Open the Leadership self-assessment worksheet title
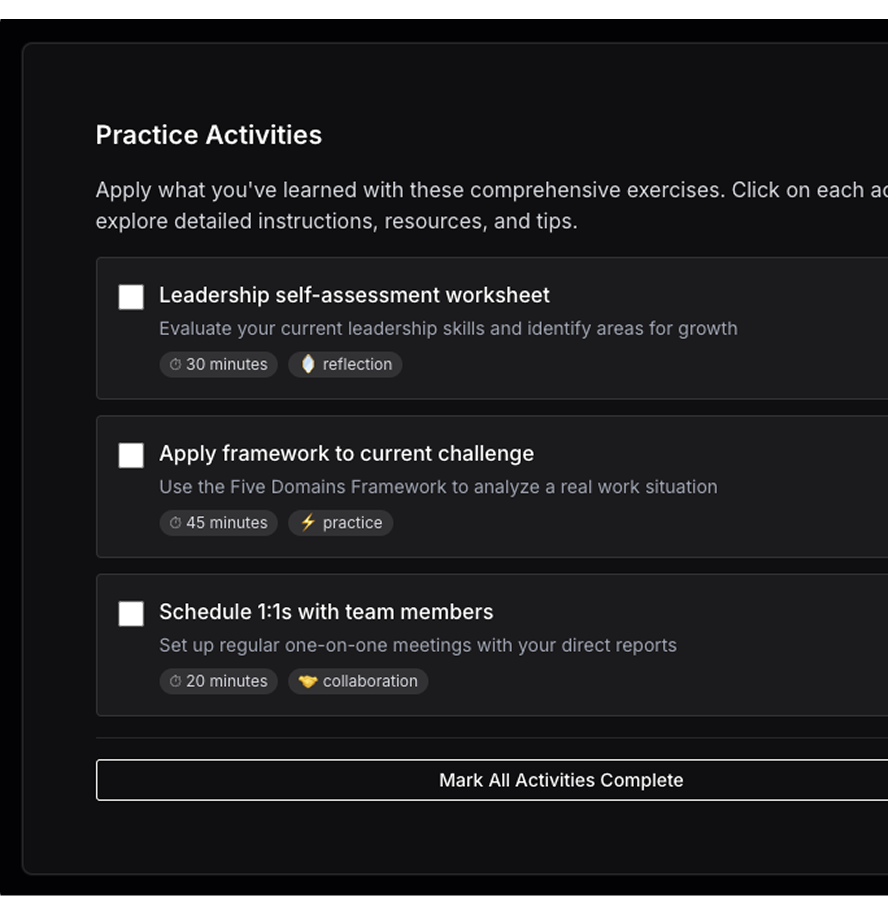888x915 pixels. coord(354,295)
